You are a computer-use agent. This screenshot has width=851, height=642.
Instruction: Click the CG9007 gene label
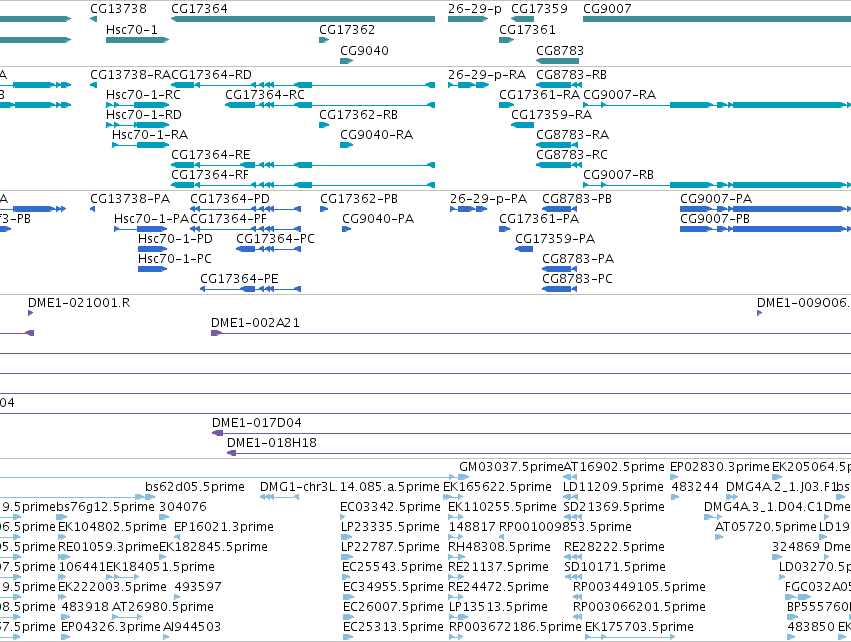(607, 9)
